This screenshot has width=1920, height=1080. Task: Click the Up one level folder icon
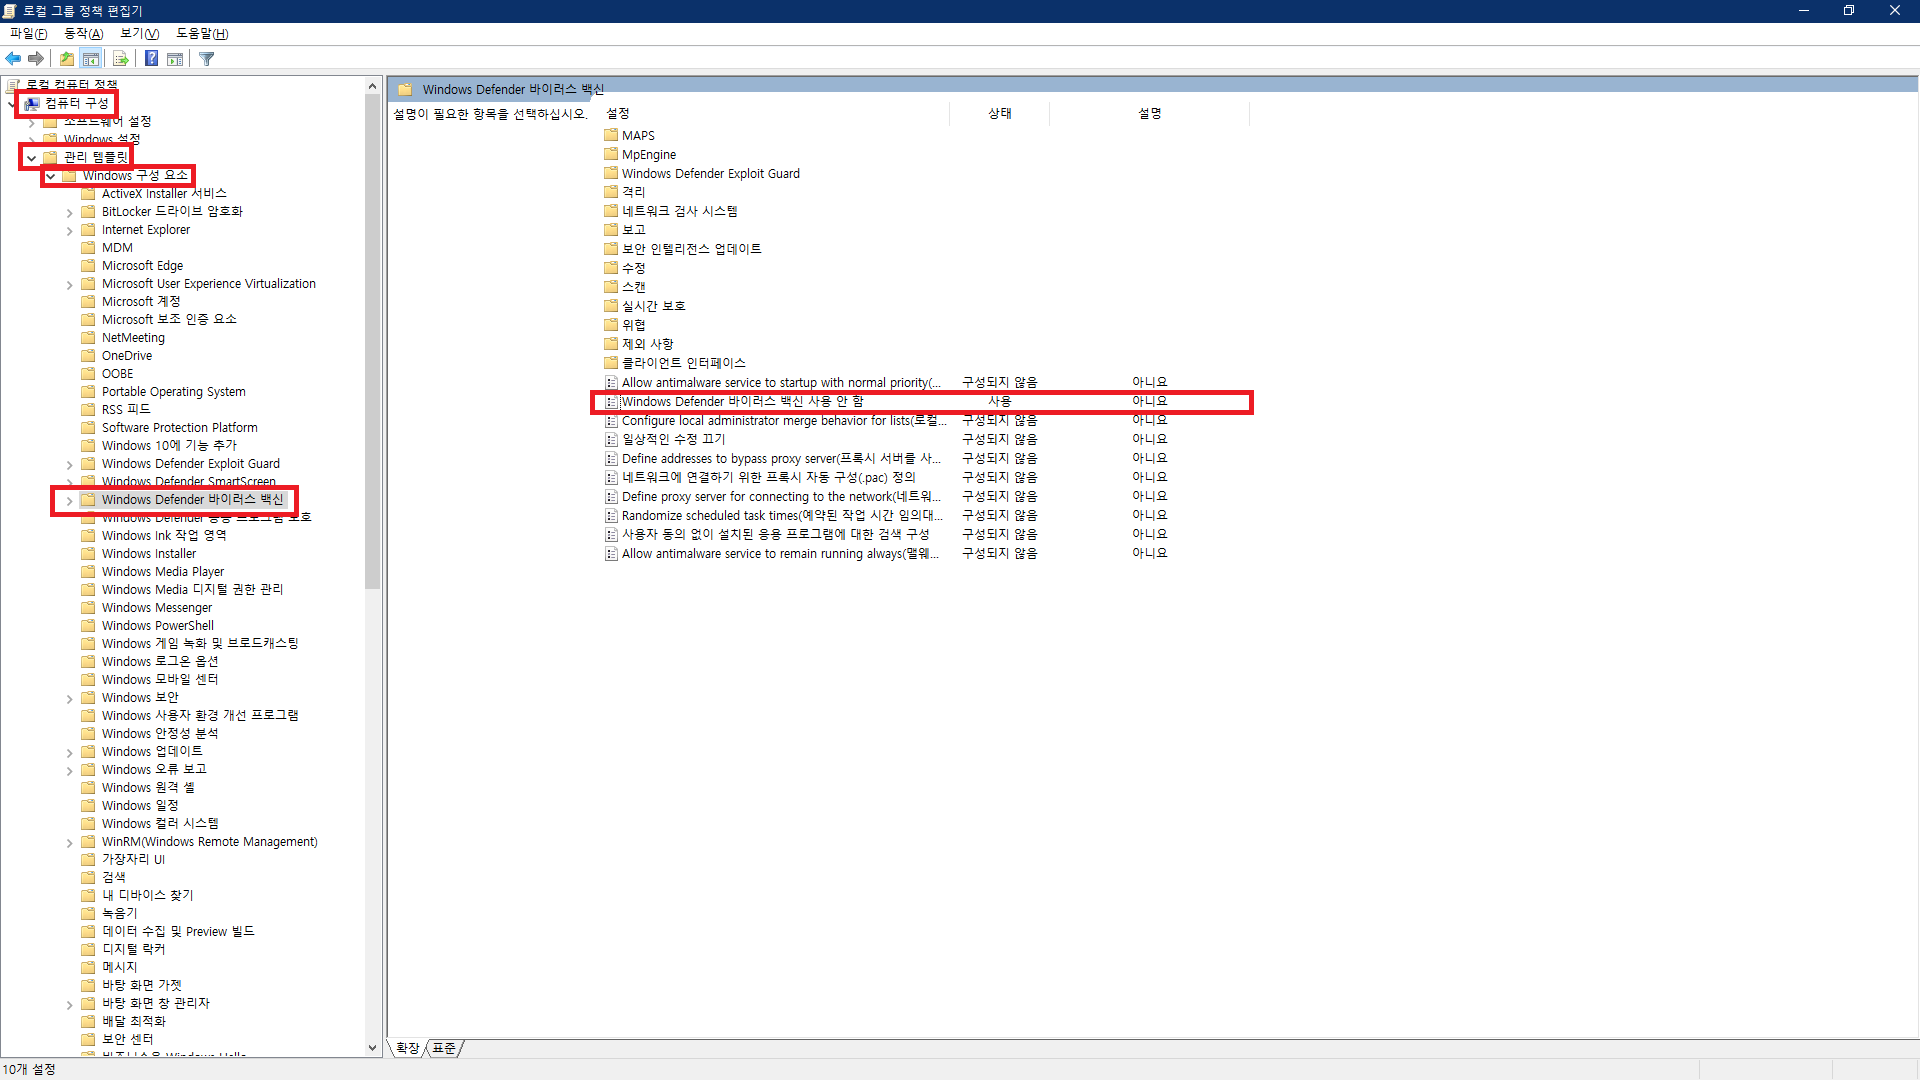(x=67, y=59)
